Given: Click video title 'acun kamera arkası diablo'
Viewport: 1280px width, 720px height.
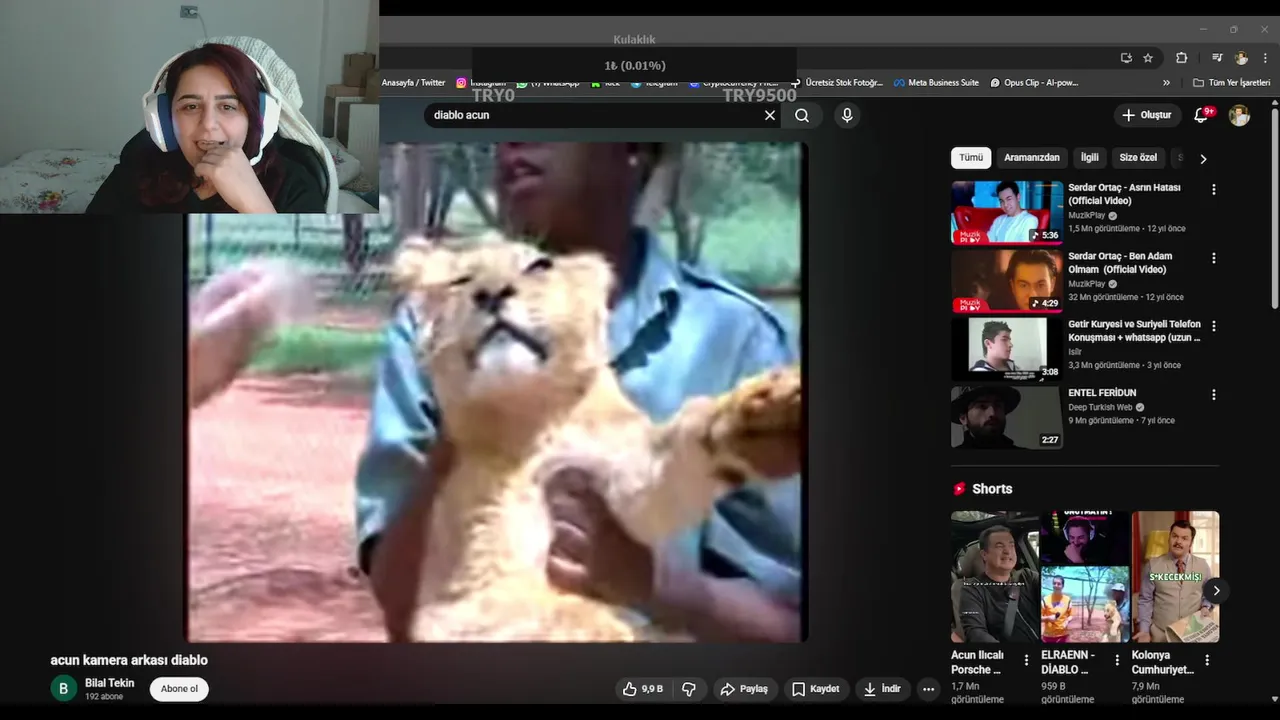Looking at the screenshot, I should point(129,660).
